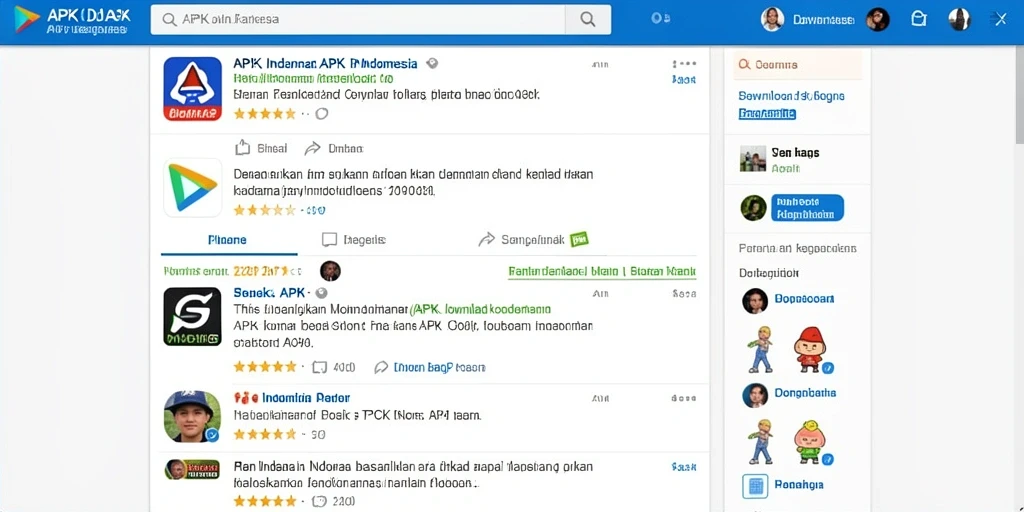1024x512 pixels.
Task: Click verified badge beside Senek APK title
Action: coord(321,293)
